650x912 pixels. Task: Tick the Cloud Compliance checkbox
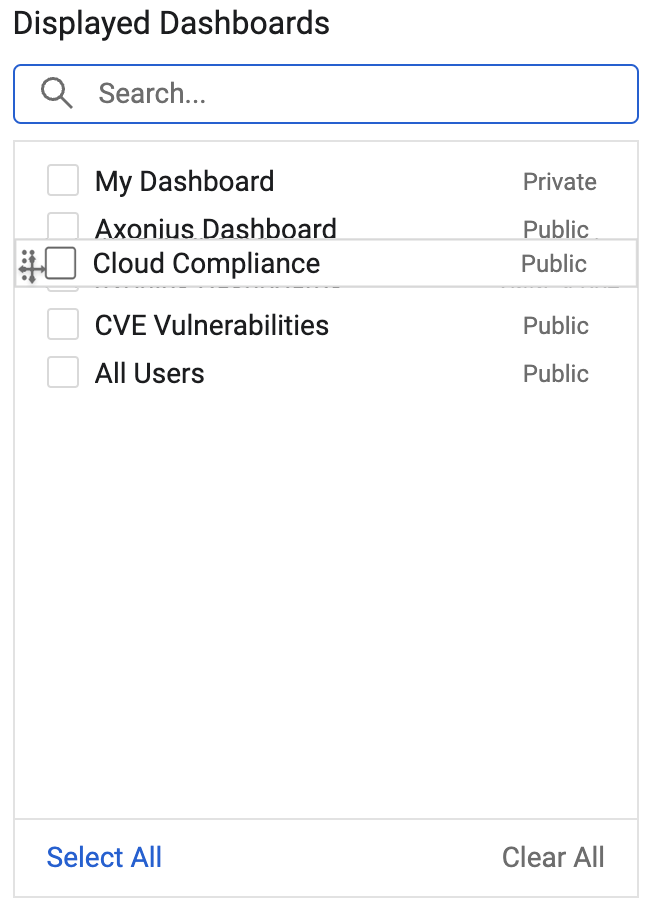61,263
